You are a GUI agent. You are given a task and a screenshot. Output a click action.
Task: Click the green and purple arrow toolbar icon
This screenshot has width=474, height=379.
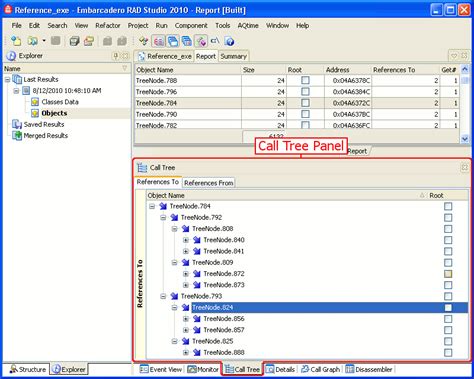coord(201,41)
